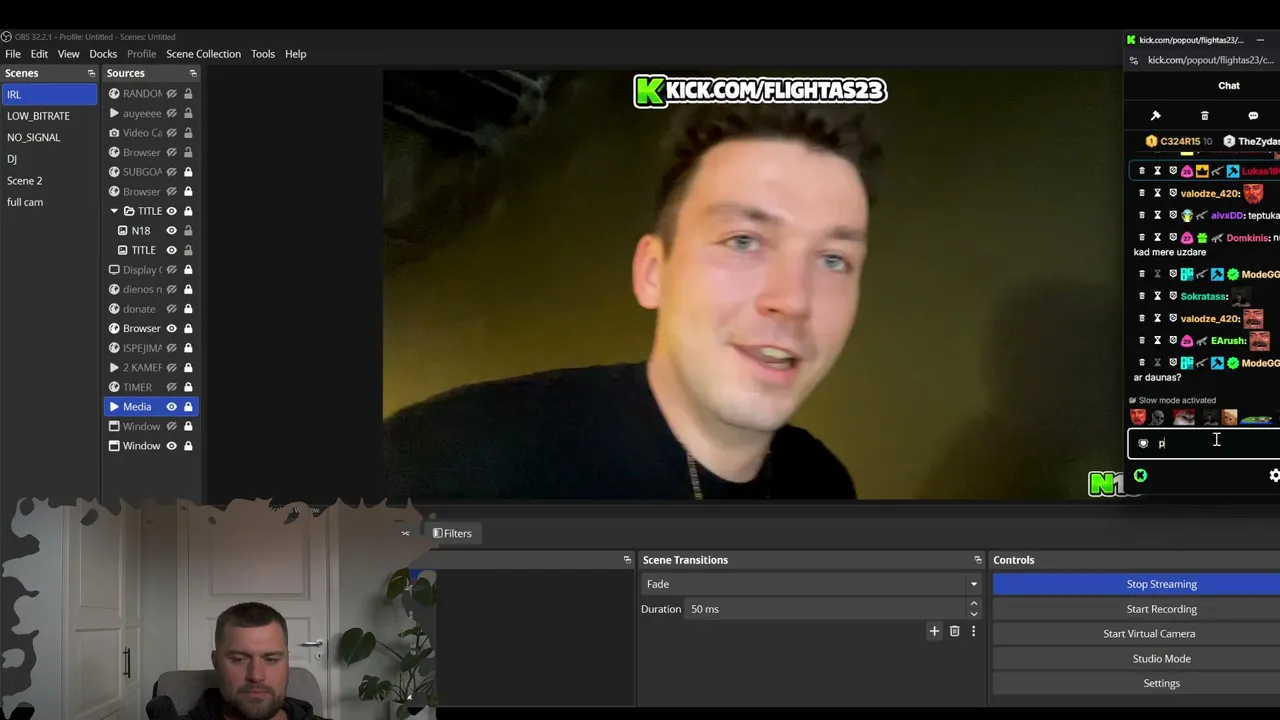This screenshot has width=1280, height=720.
Task: Click the N18 image source icon
Action: point(123,230)
